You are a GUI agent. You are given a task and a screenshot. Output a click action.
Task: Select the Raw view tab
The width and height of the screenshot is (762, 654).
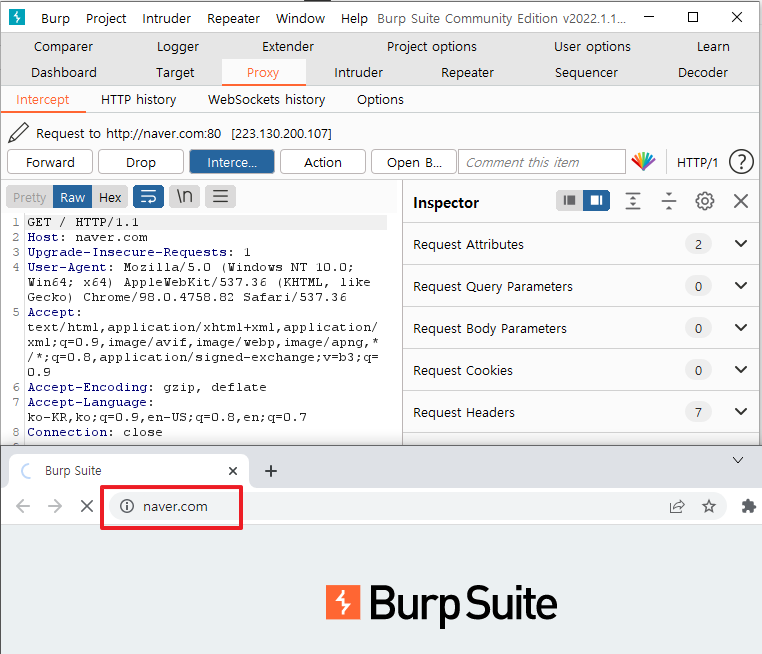pyautogui.click(x=72, y=197)
